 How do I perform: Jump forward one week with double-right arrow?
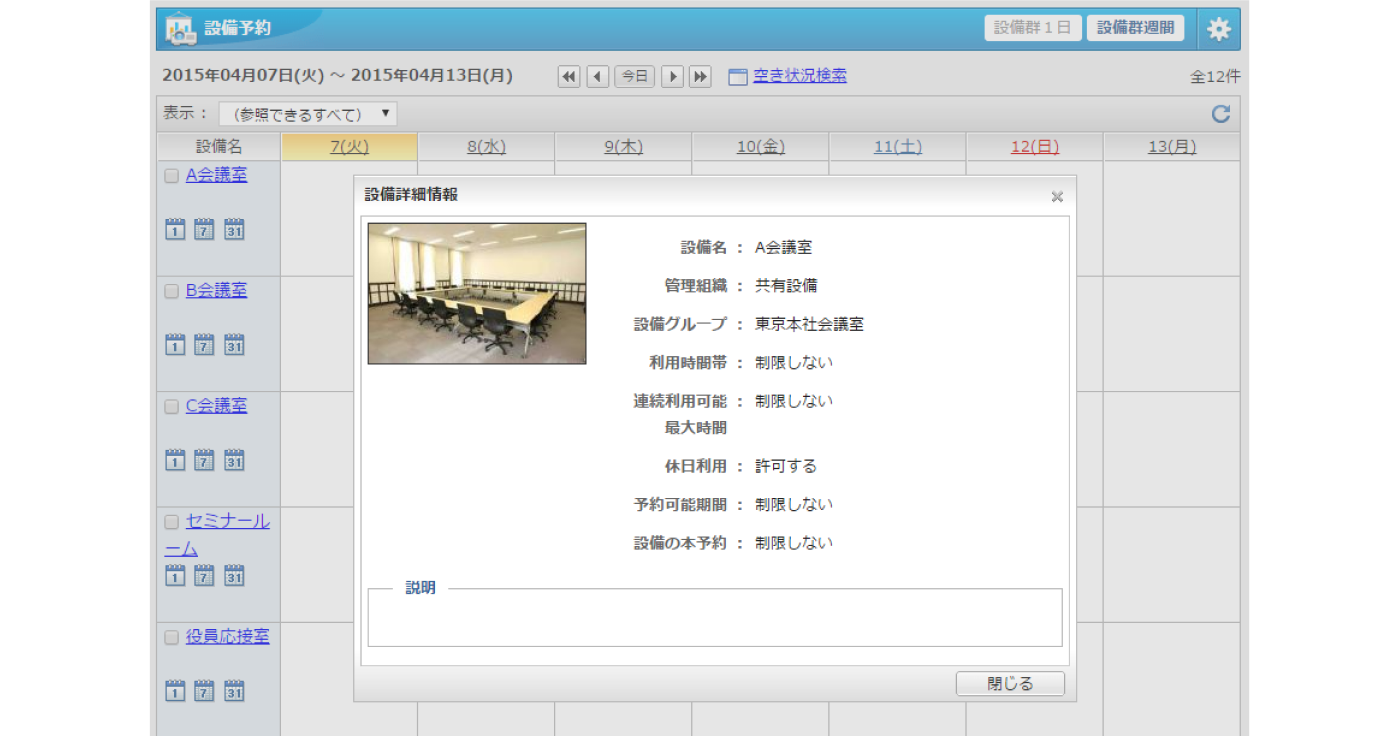pos(700,77)
